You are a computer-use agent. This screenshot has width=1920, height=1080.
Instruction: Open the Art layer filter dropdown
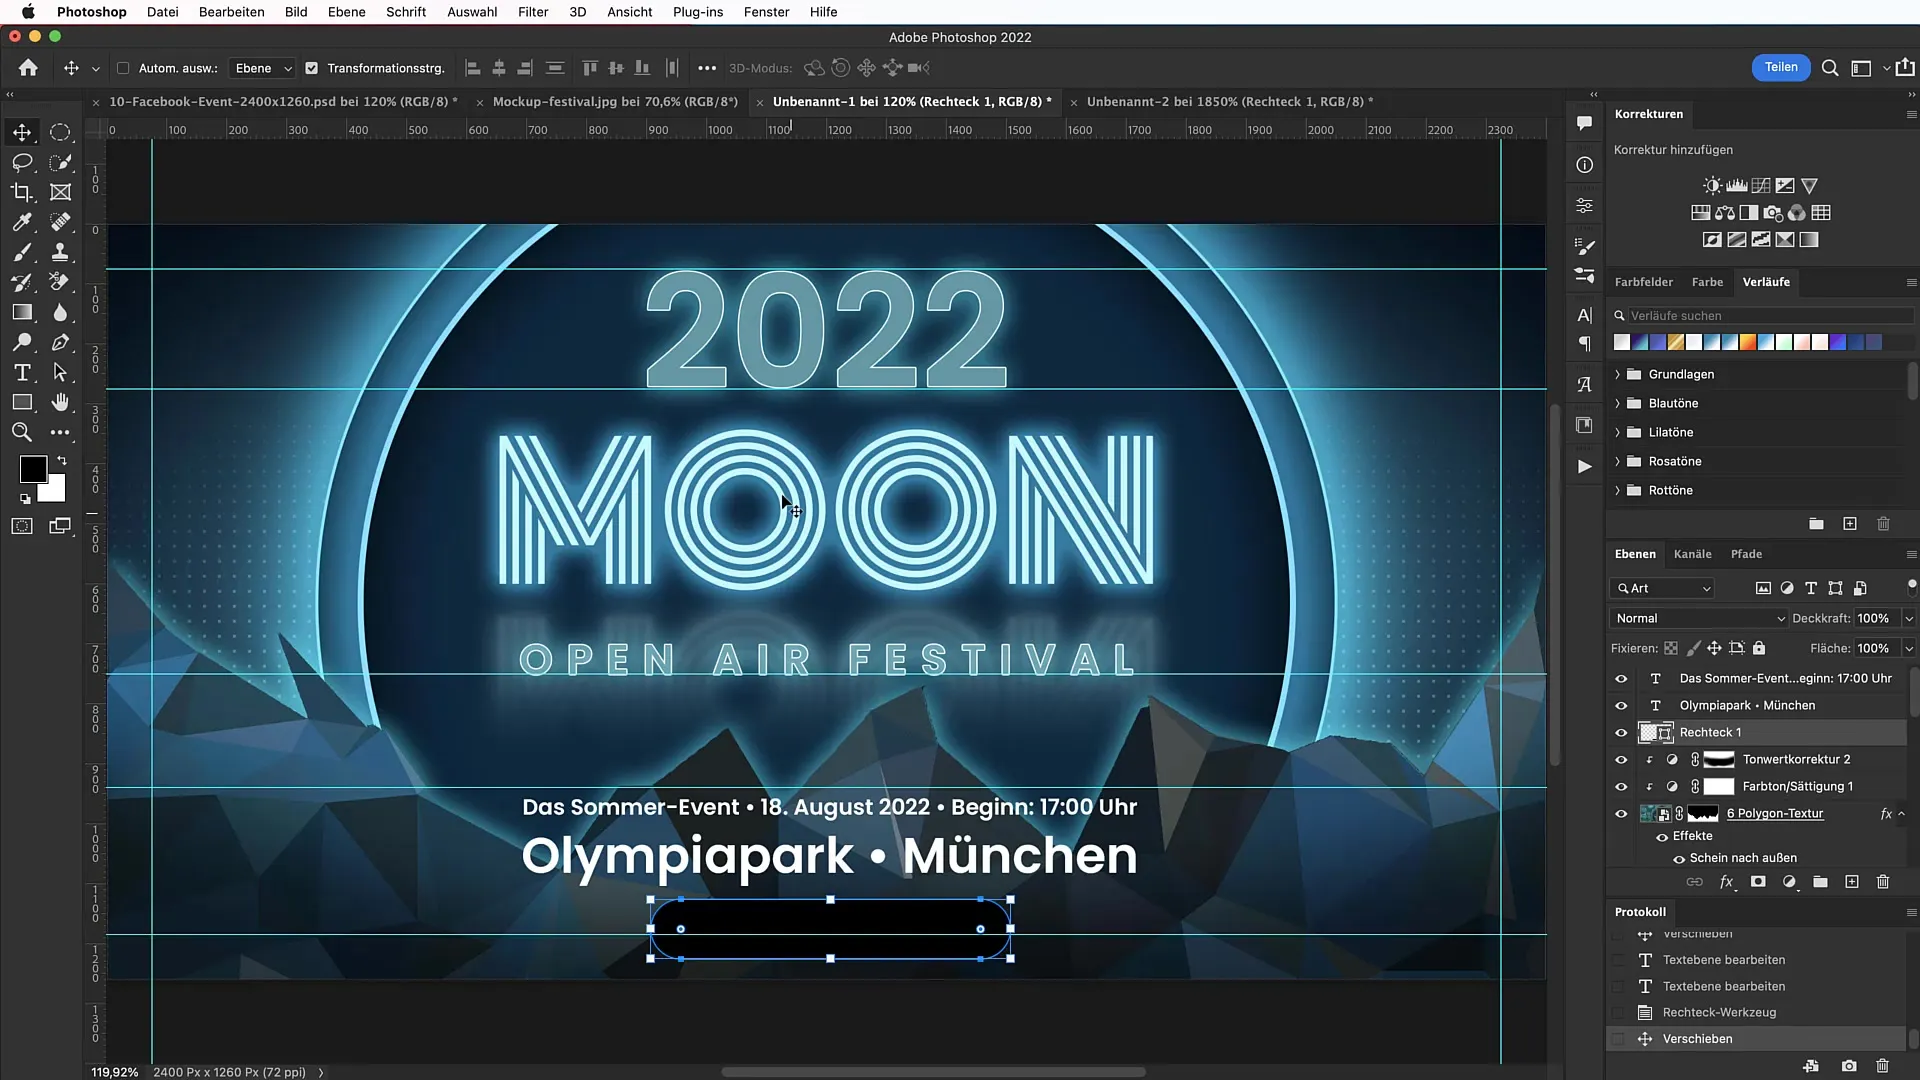[1663, 589]
